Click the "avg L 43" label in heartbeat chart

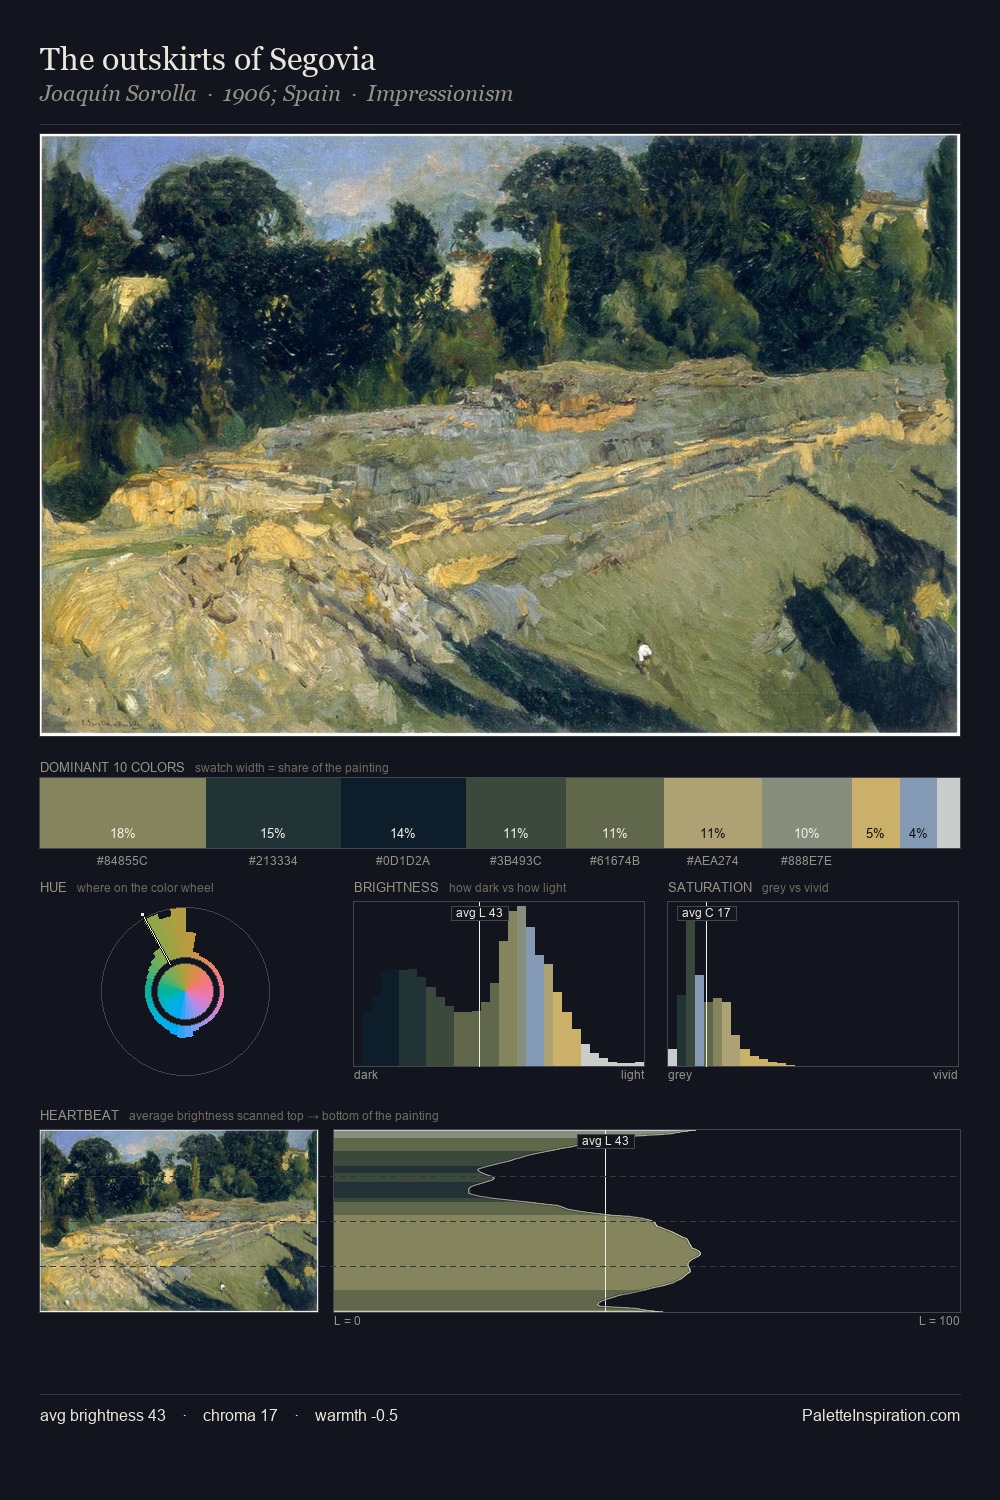(x=605, y=1141)
